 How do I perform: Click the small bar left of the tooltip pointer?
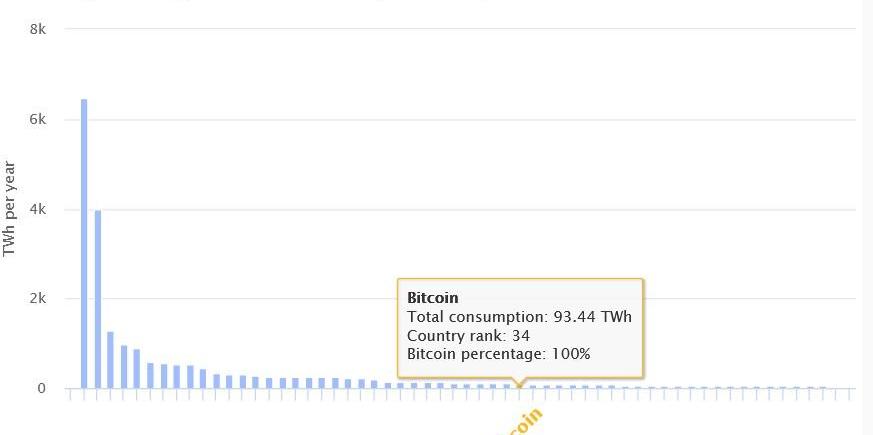click(x=507, y=386)
